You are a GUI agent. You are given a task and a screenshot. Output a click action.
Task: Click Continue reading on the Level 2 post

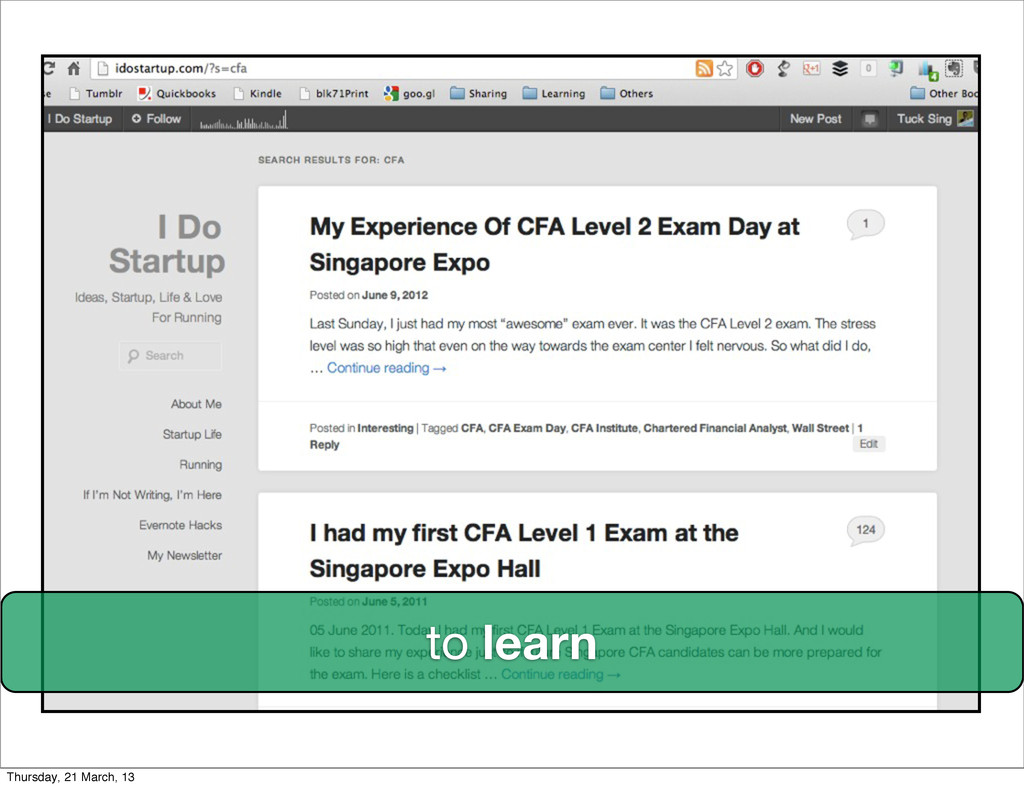click(387, 368)
